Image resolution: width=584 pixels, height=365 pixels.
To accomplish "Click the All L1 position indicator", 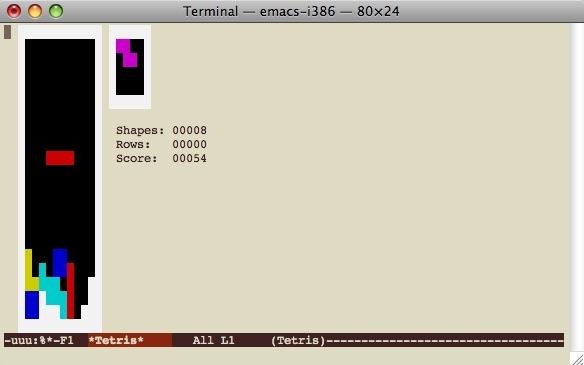I will (x=213, y=340).
